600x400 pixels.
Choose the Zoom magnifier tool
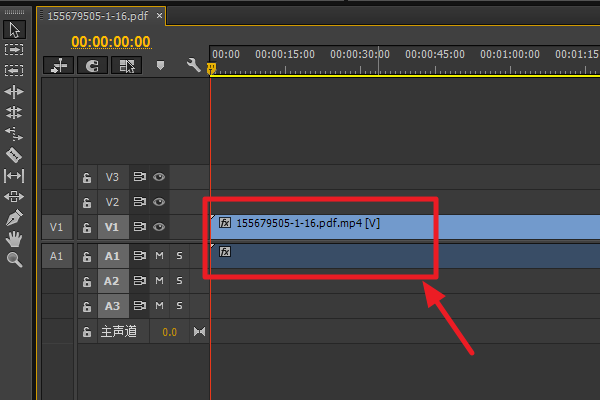pos(14,260)
